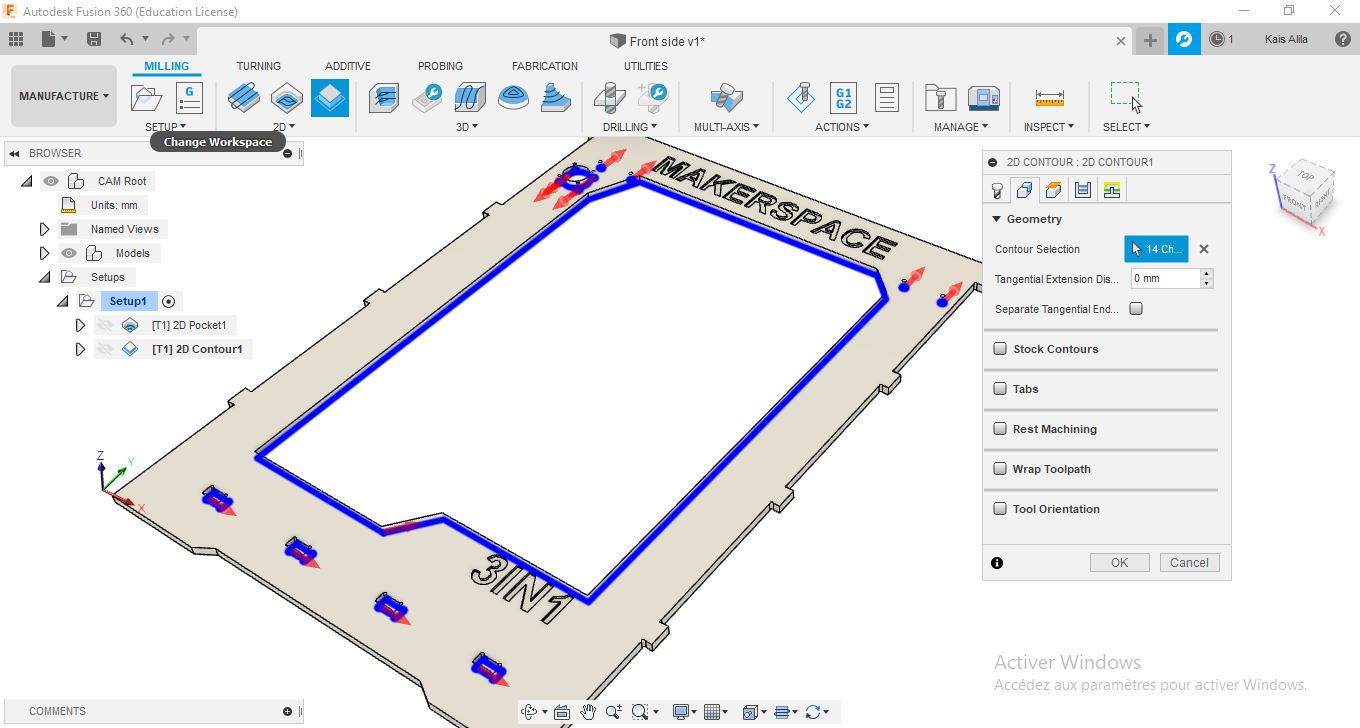
Task: Click the ViewCube in the viewport corner
Action: (1303, 193)
